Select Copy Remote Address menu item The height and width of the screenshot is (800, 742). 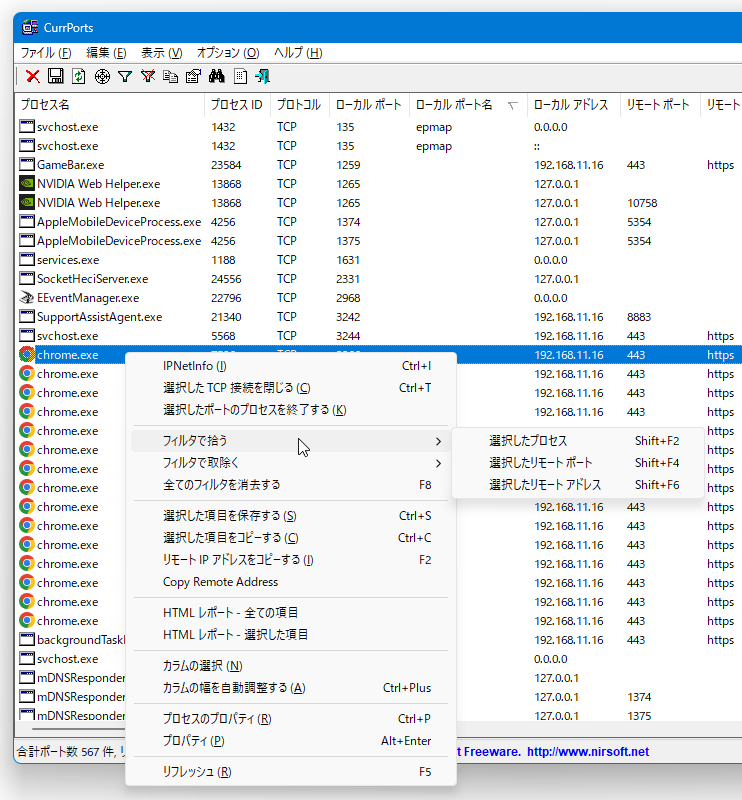(291, 582)
